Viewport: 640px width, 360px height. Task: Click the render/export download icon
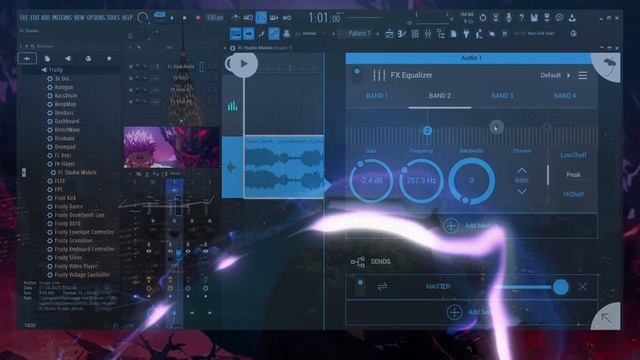tap(572, 18)
